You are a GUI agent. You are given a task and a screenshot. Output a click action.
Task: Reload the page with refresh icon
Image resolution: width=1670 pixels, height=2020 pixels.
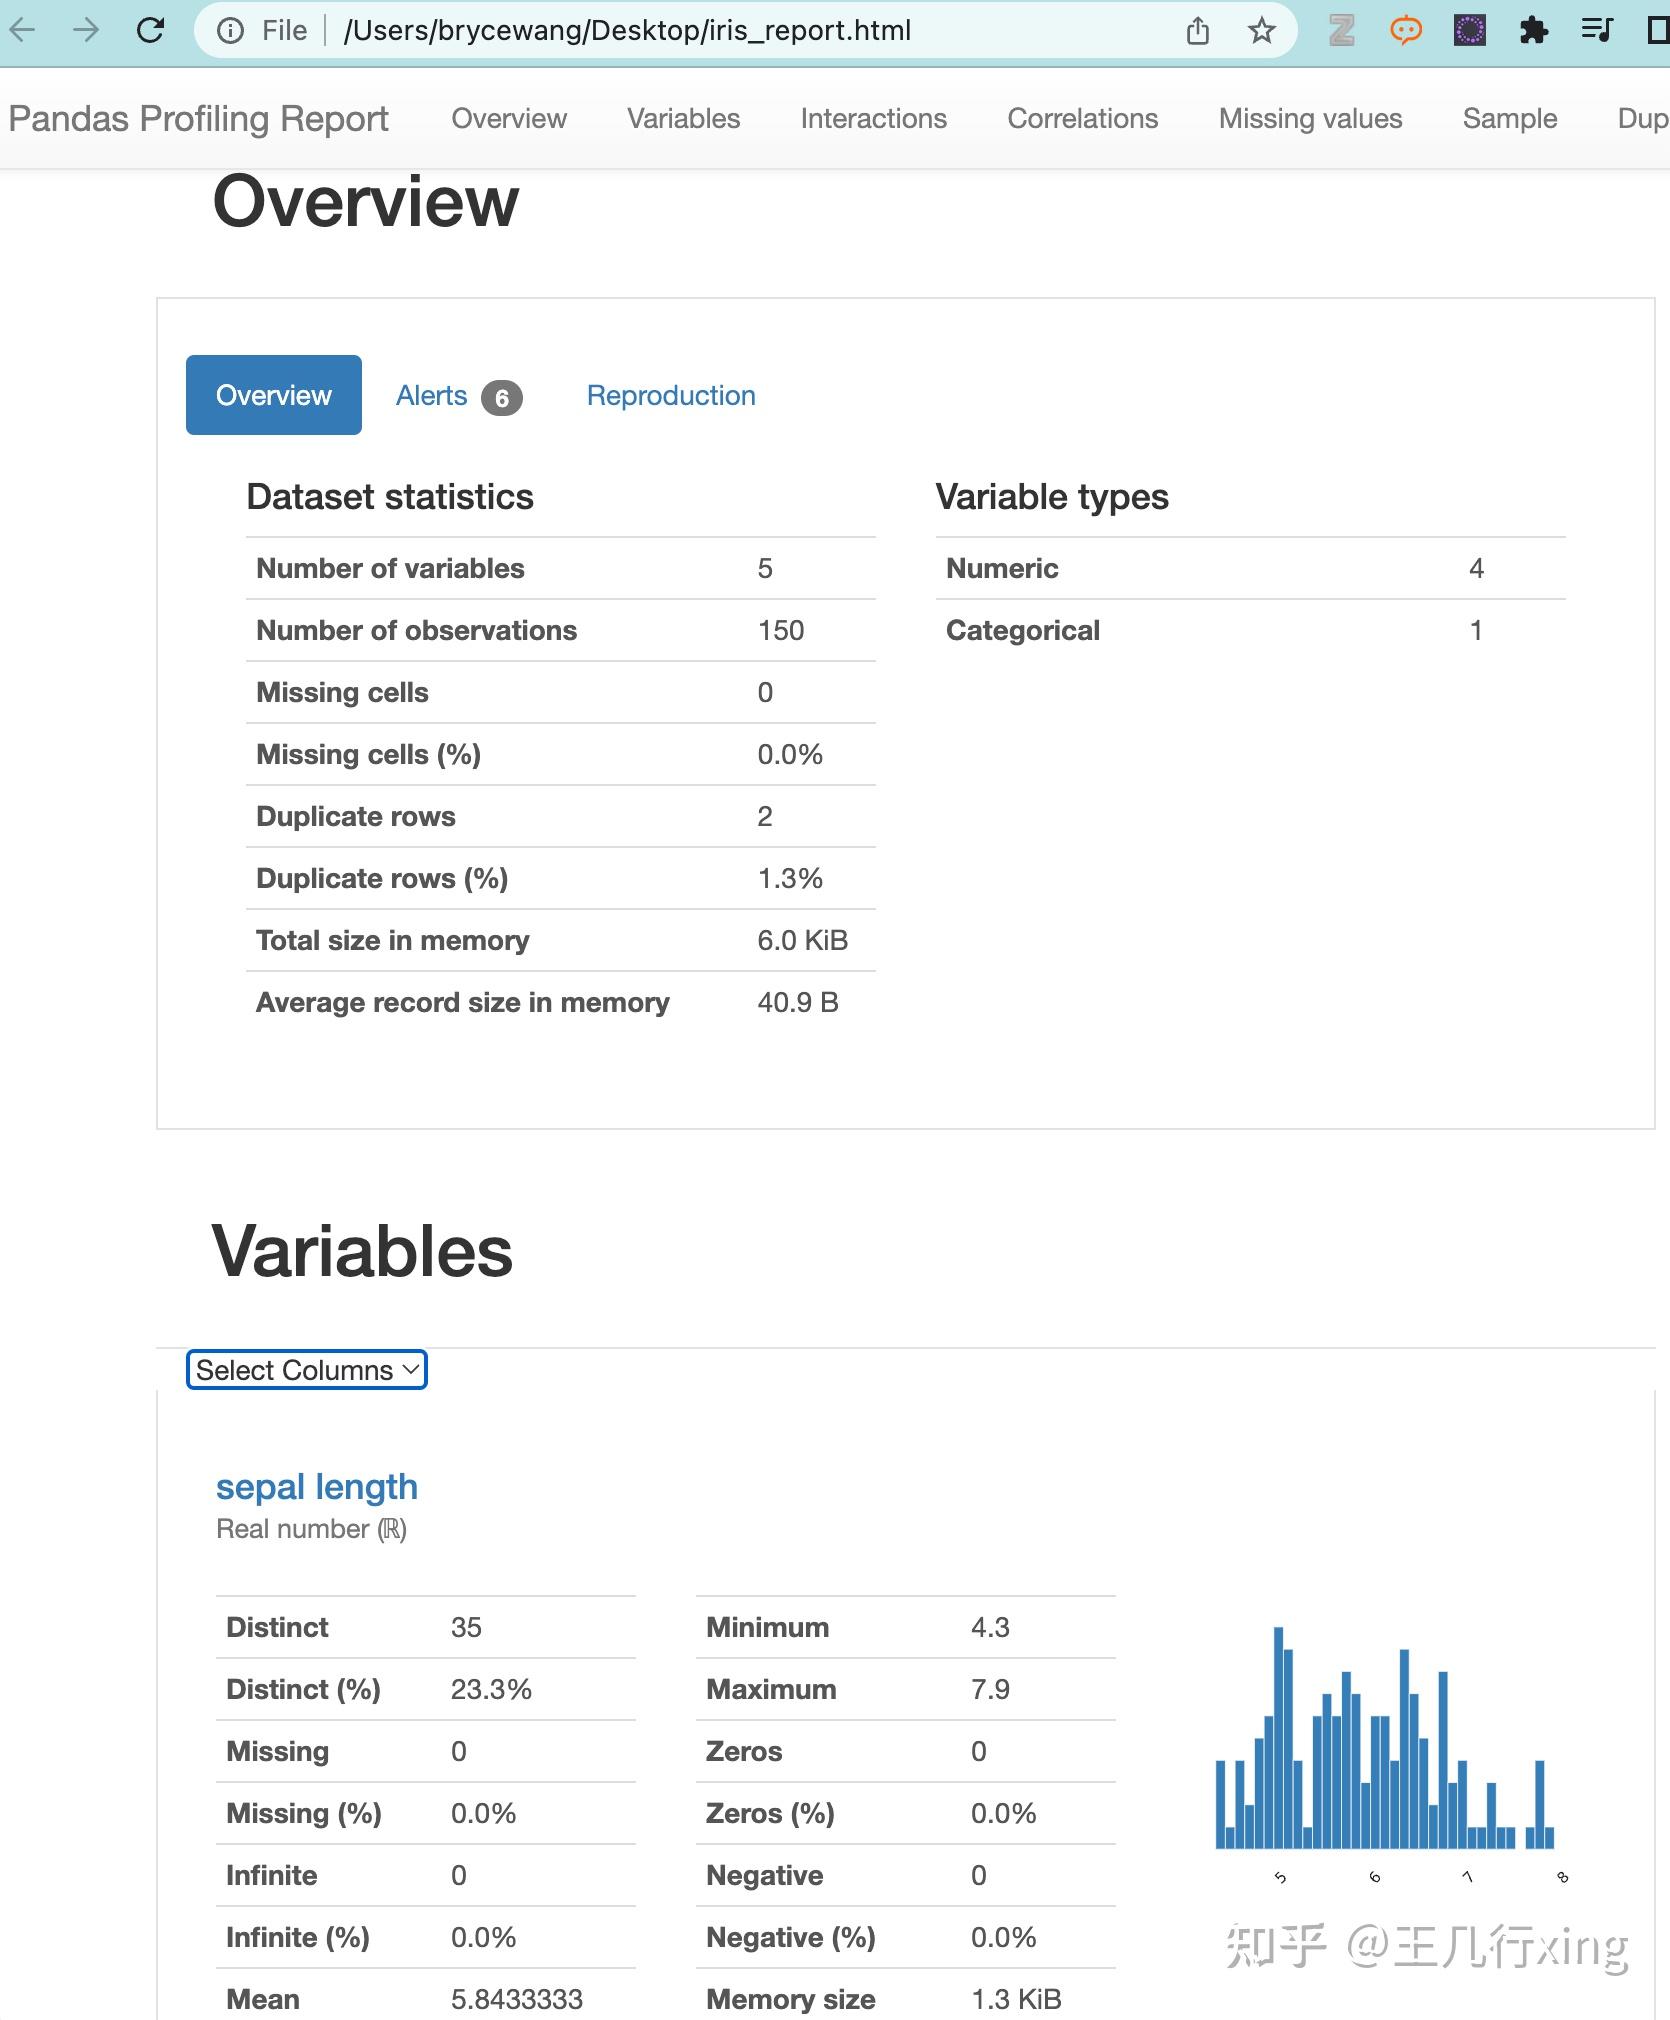pyautogui.click(x=150, y=30)
